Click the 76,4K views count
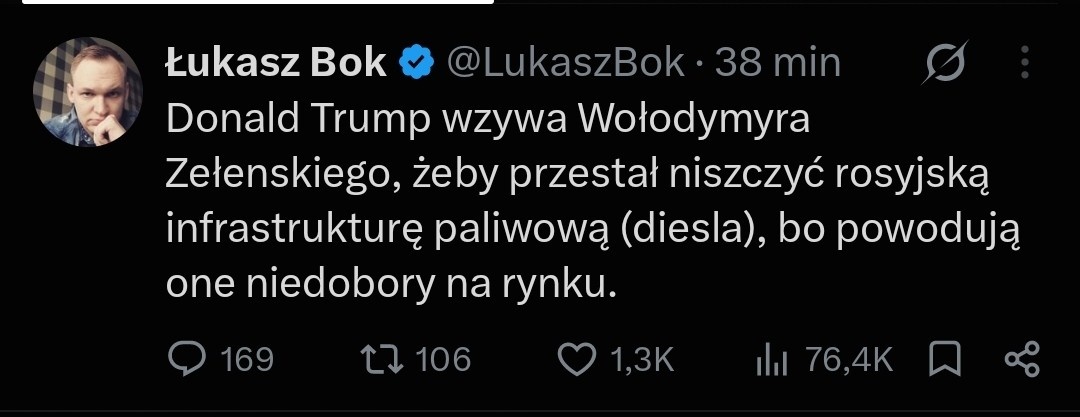 [x=848, y=360]
